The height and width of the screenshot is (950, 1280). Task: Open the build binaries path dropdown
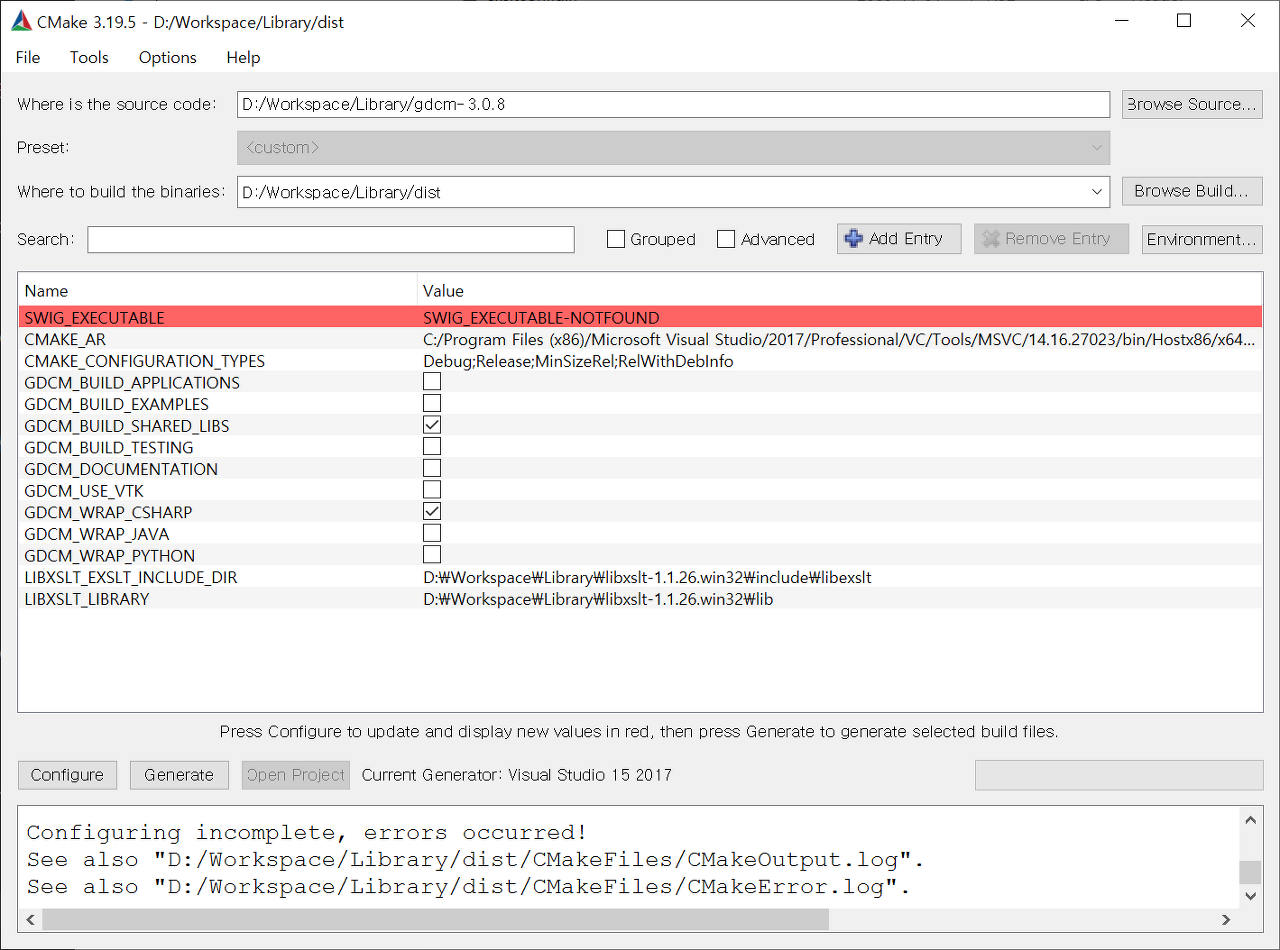[x=1097, y=192]
